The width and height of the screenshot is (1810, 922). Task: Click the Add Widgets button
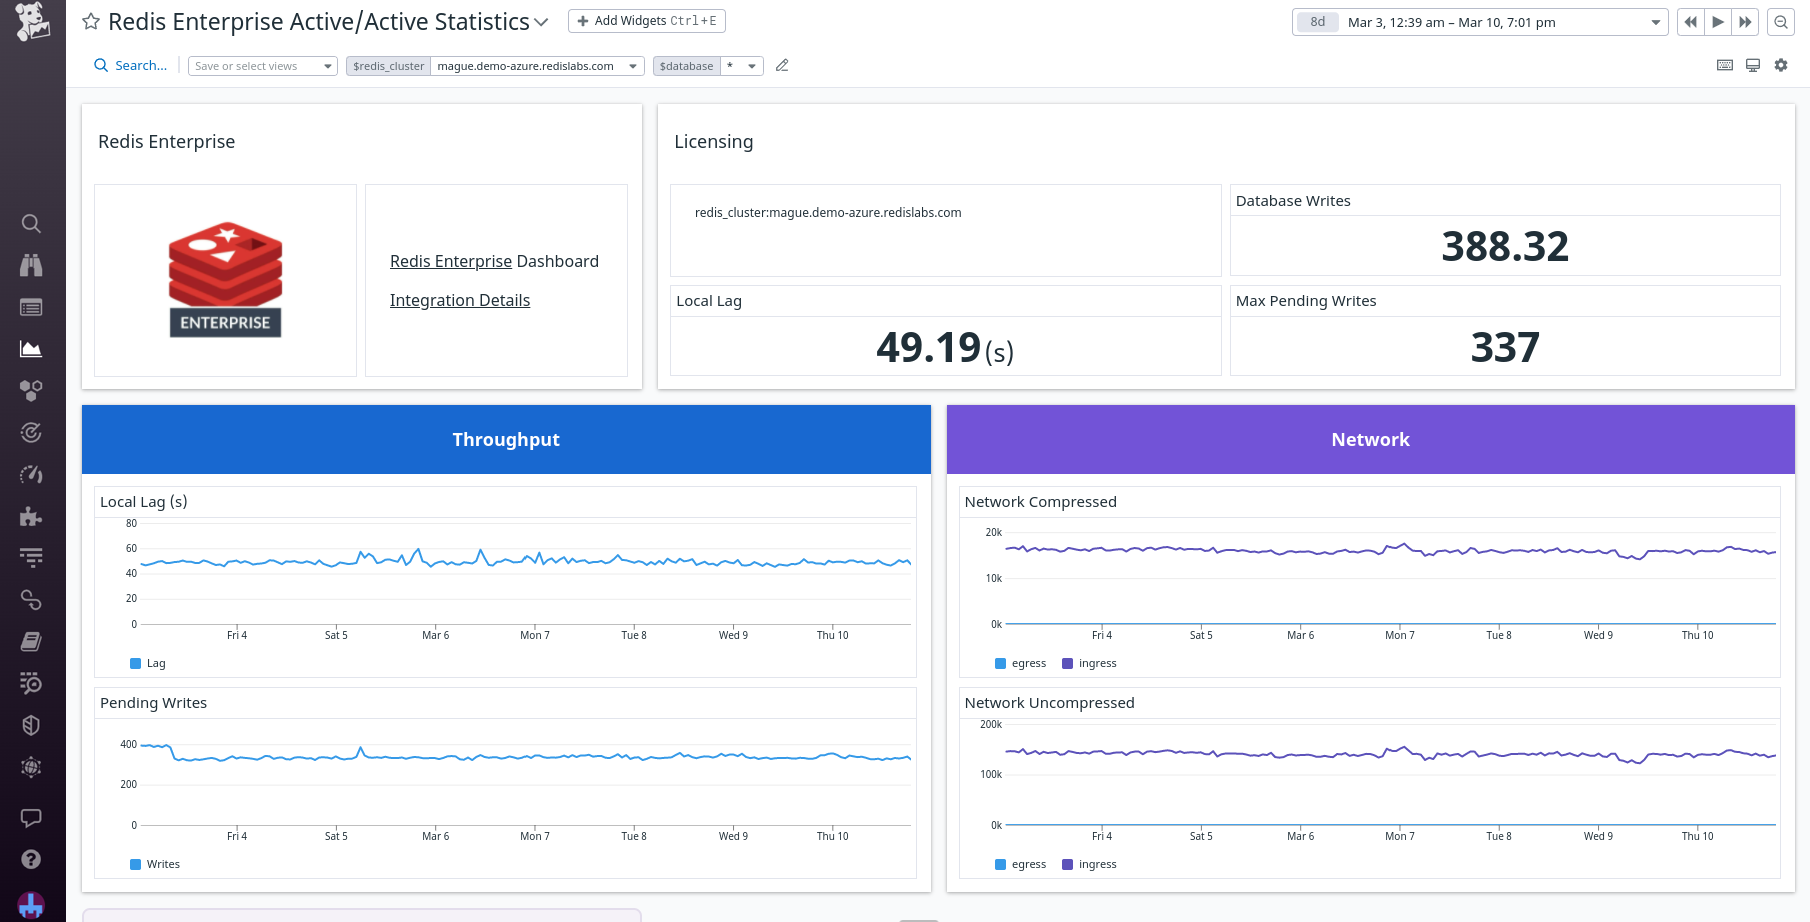coord(646,20)
